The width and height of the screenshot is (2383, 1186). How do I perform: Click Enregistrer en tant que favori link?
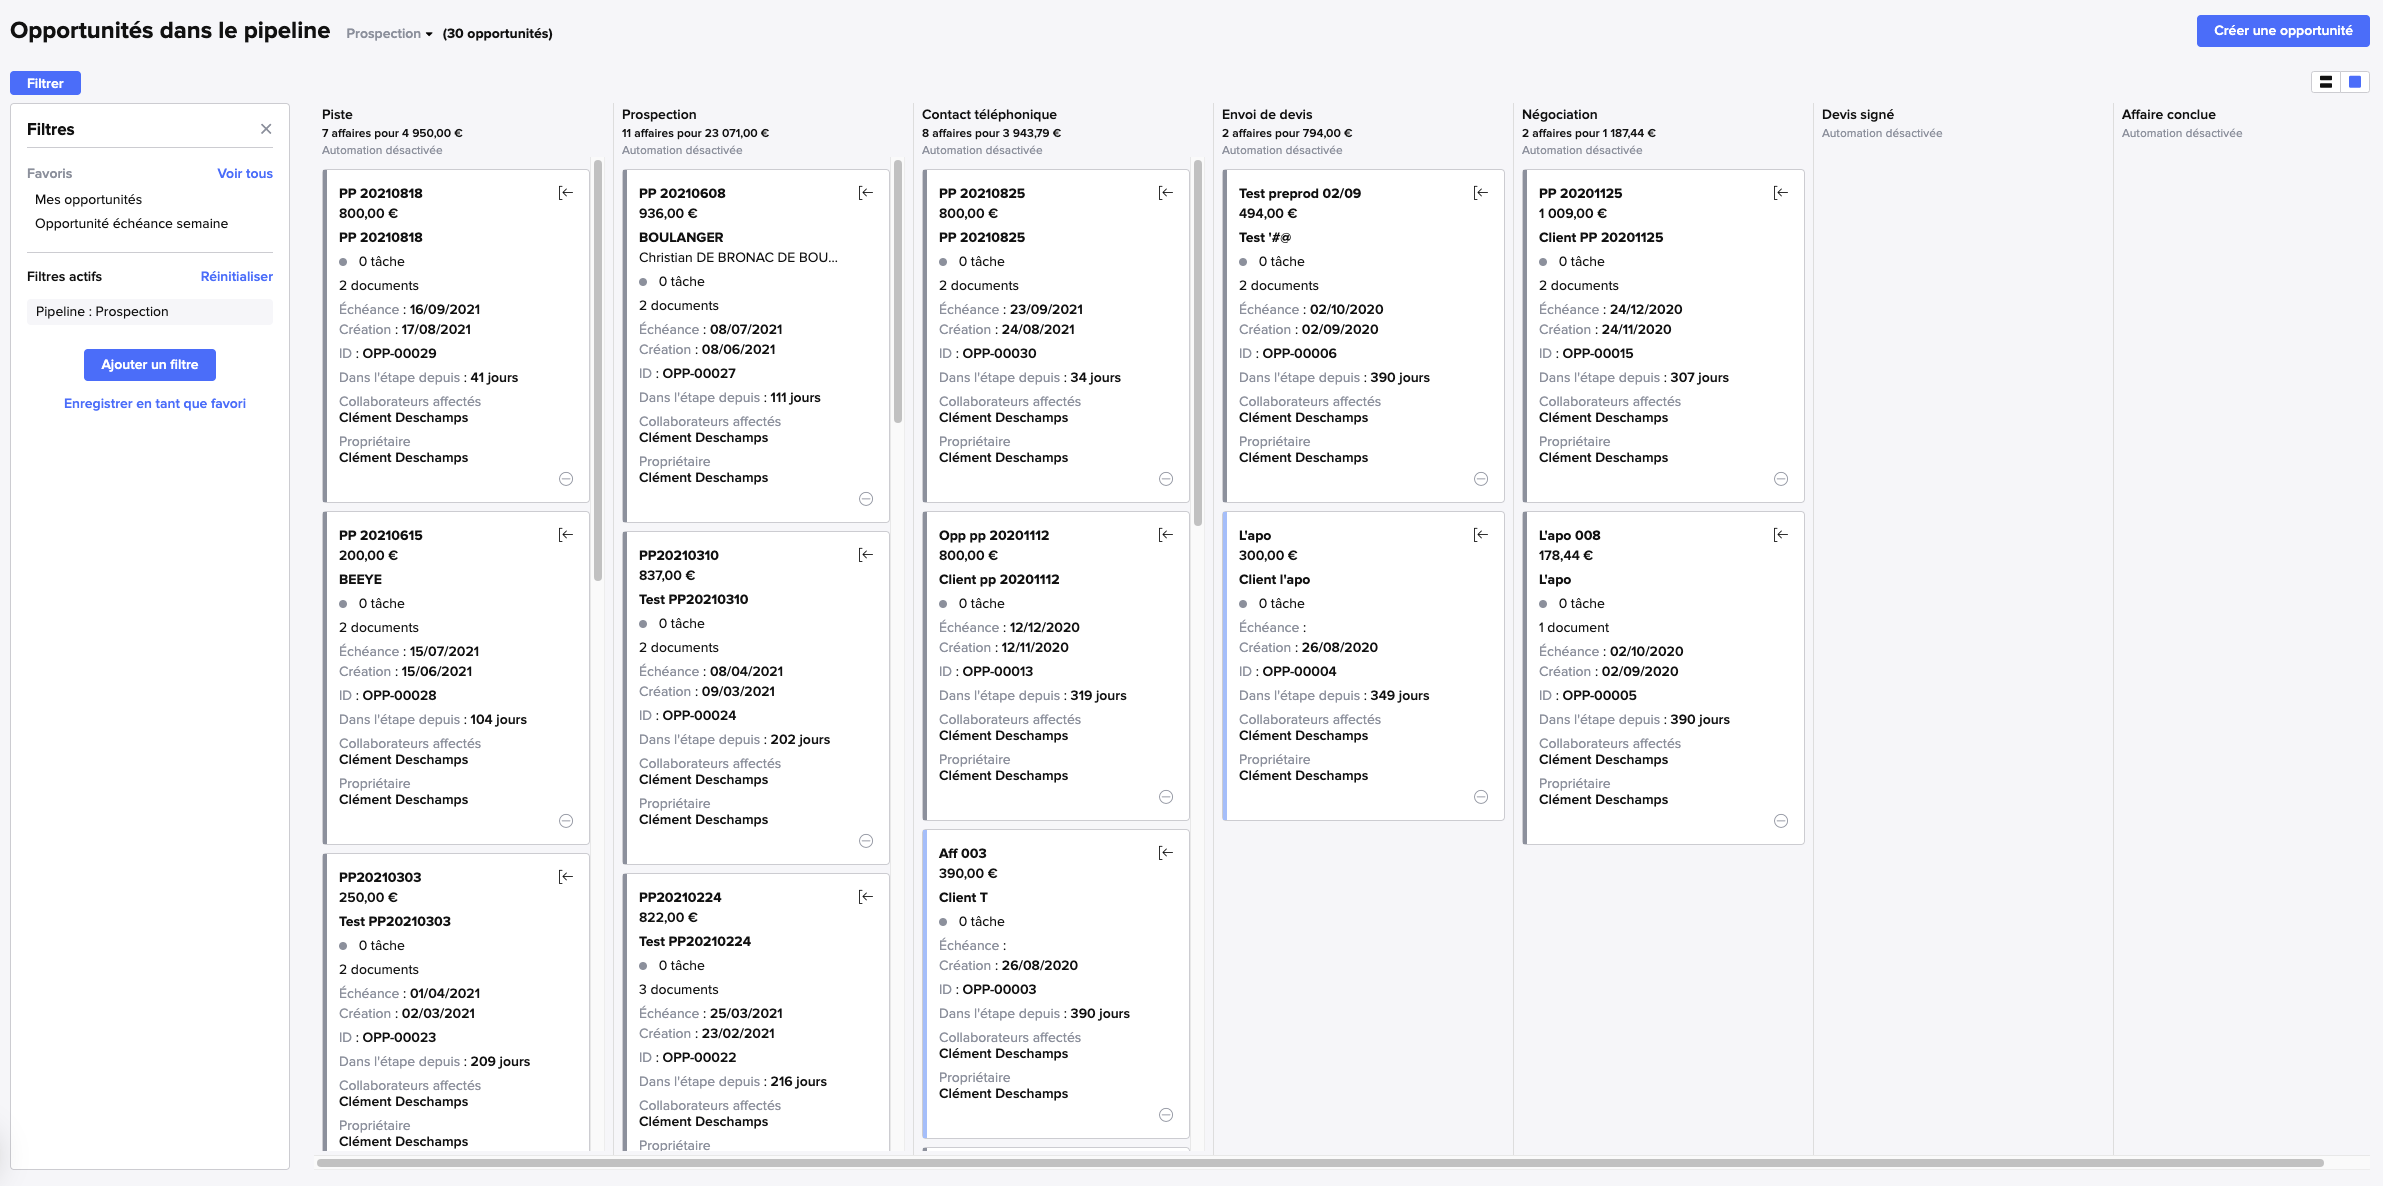tap(155, 403)
